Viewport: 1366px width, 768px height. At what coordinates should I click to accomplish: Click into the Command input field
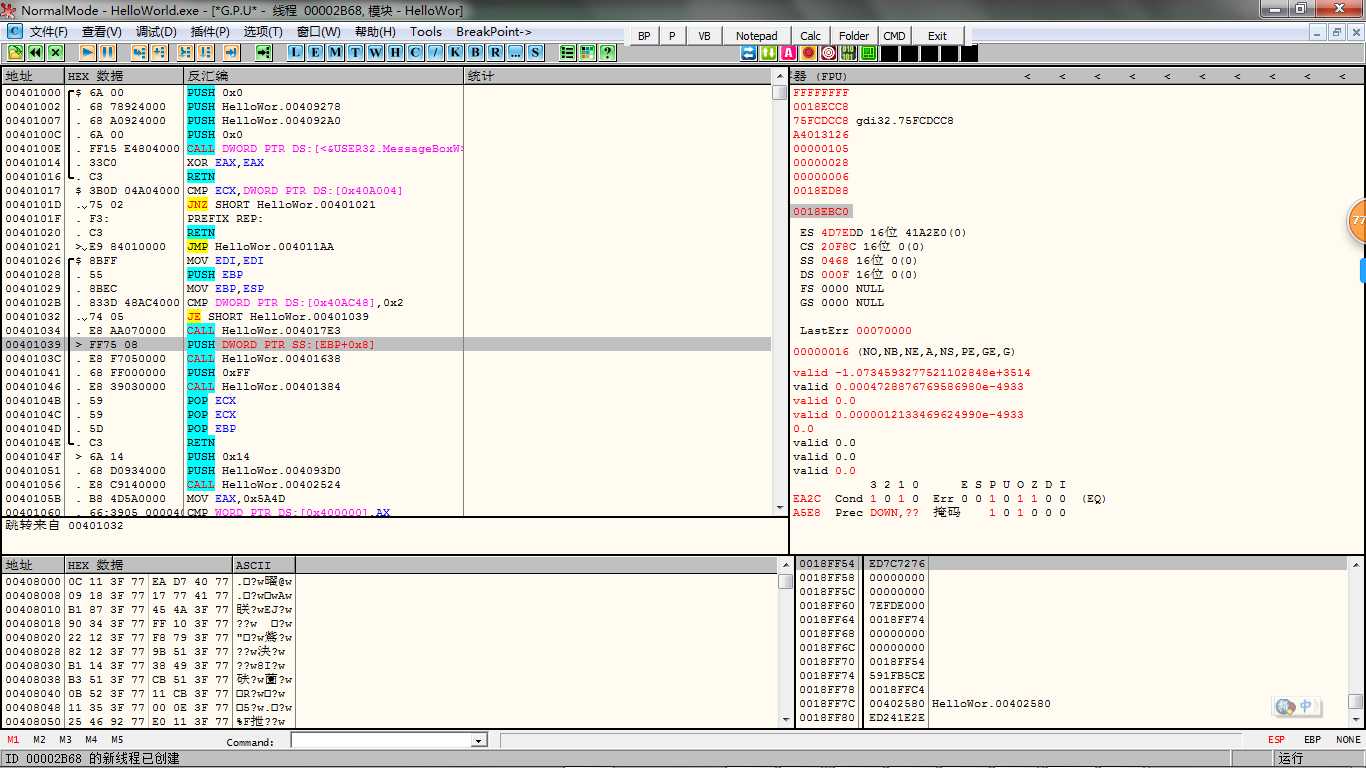(x=381, y=741)
